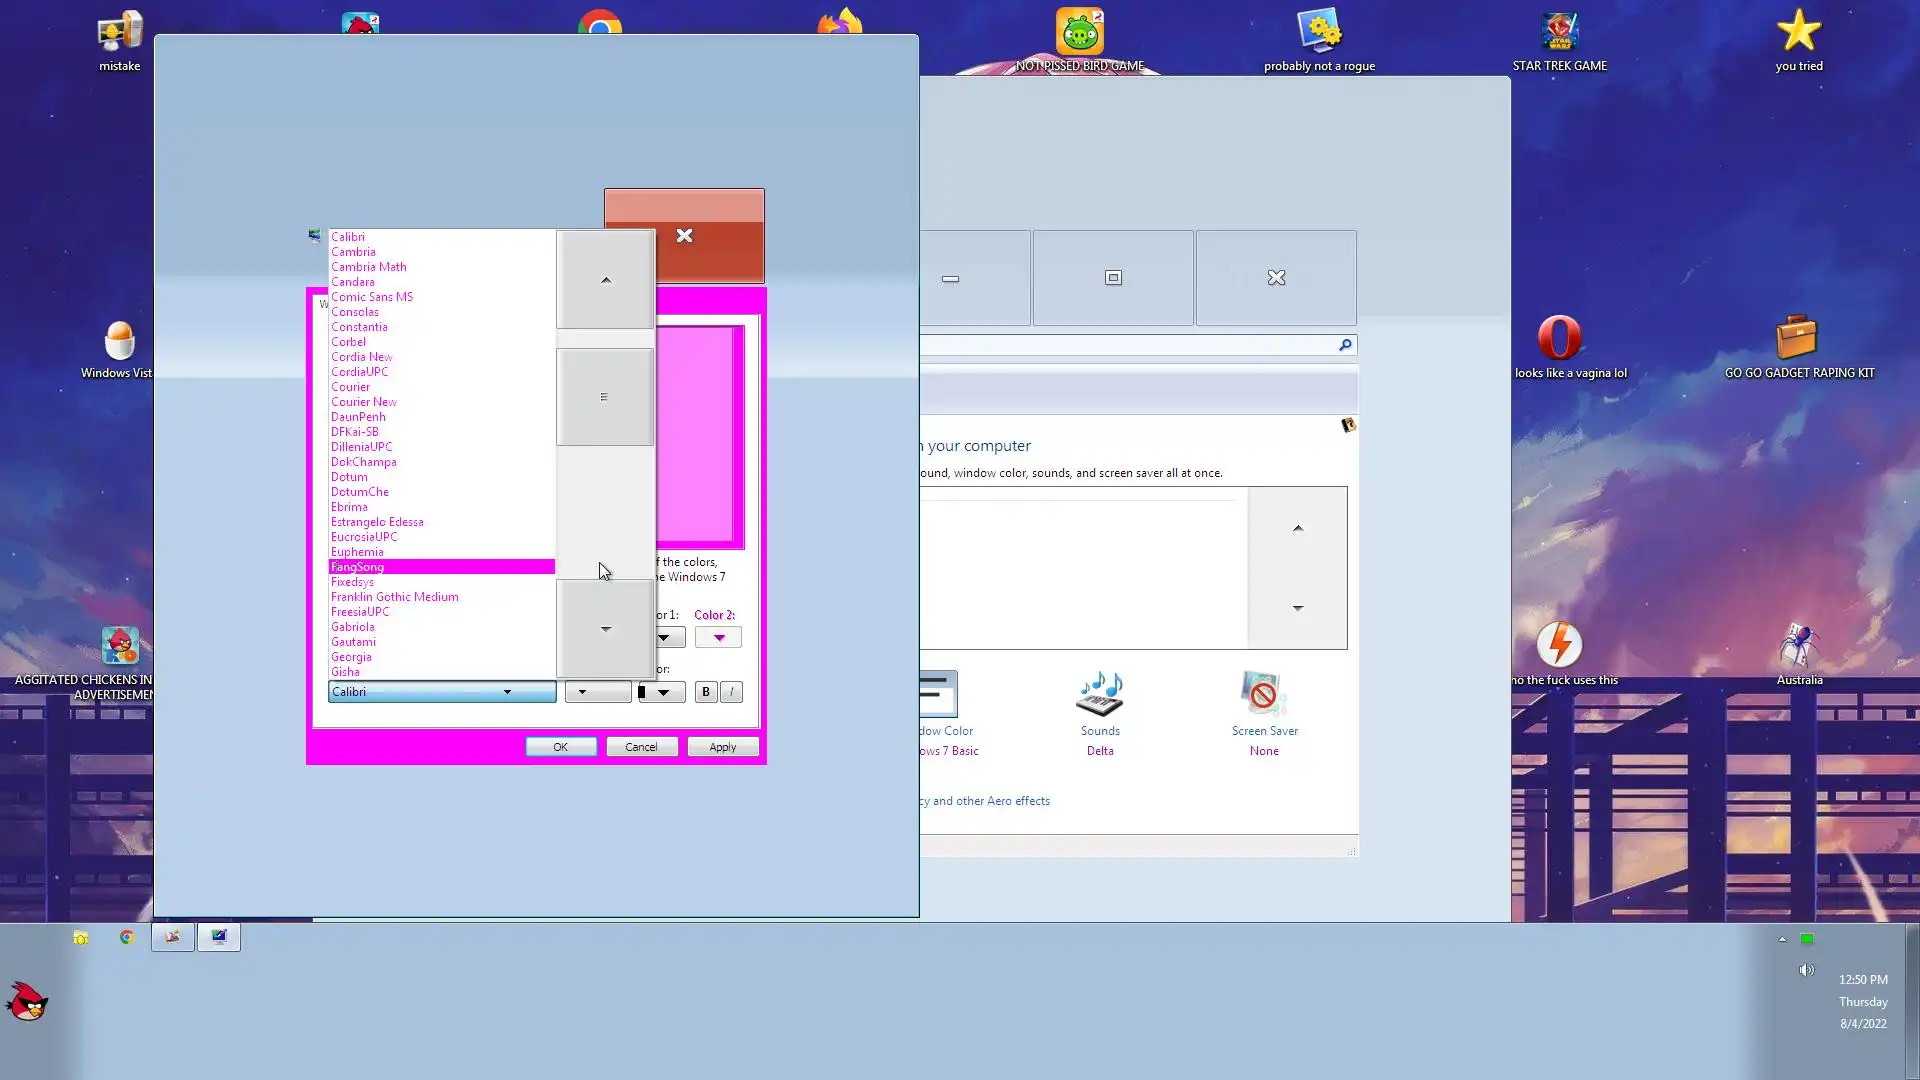Open Chrome from the taskbar
The width and height of the screenshot is (1920, 1080).
pyautogui.click(x=127, y=937)
